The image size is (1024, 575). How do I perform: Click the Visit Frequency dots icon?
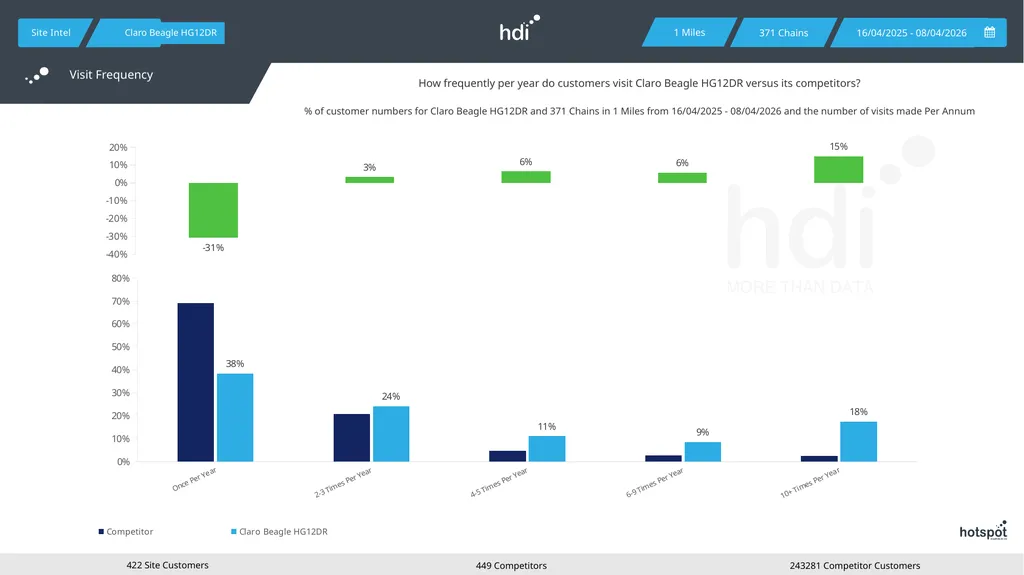coord(37,75)
